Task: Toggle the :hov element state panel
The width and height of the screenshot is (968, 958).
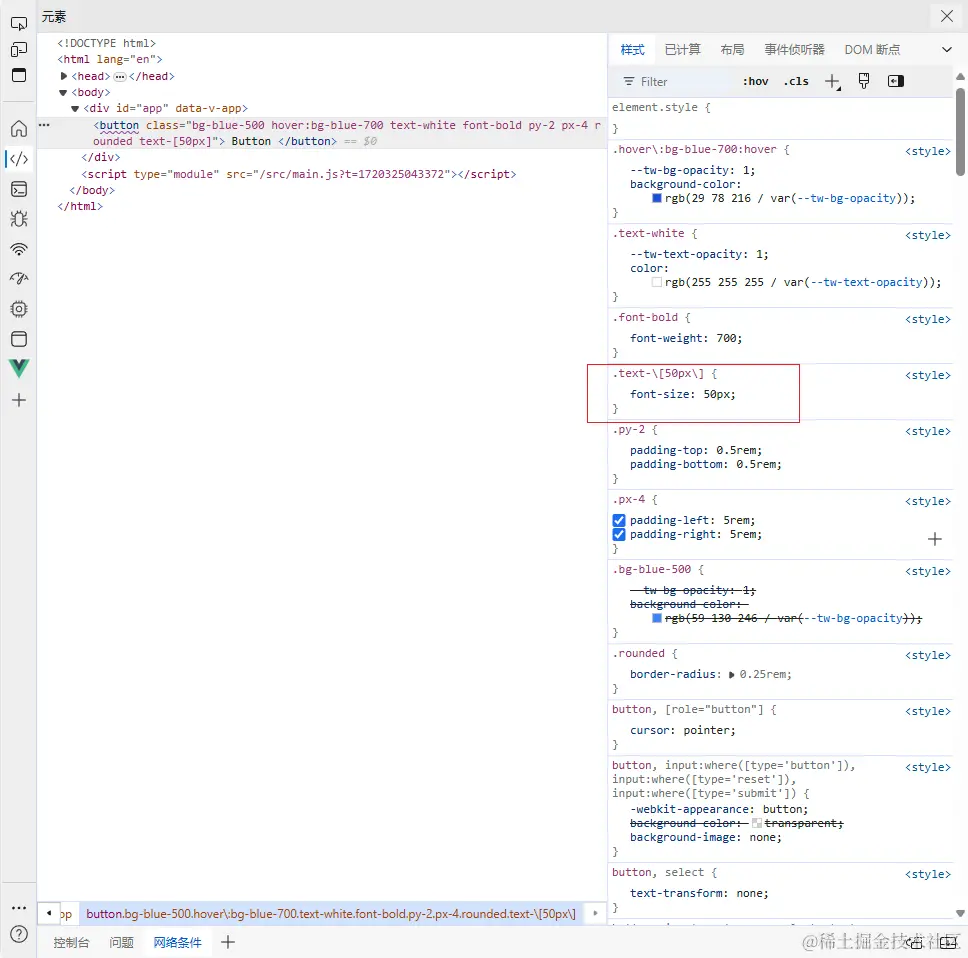Action: 756,81
